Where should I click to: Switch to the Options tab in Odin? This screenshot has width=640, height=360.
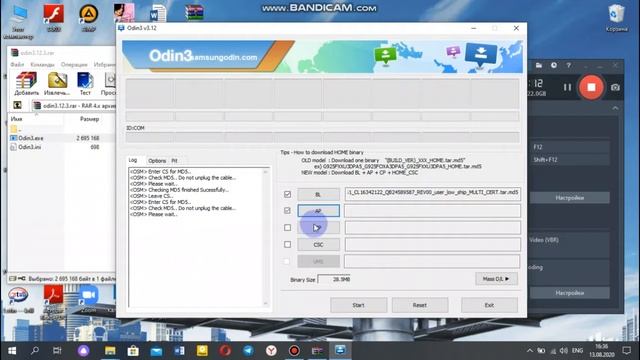pyautogui.click(x=157, y=161)
